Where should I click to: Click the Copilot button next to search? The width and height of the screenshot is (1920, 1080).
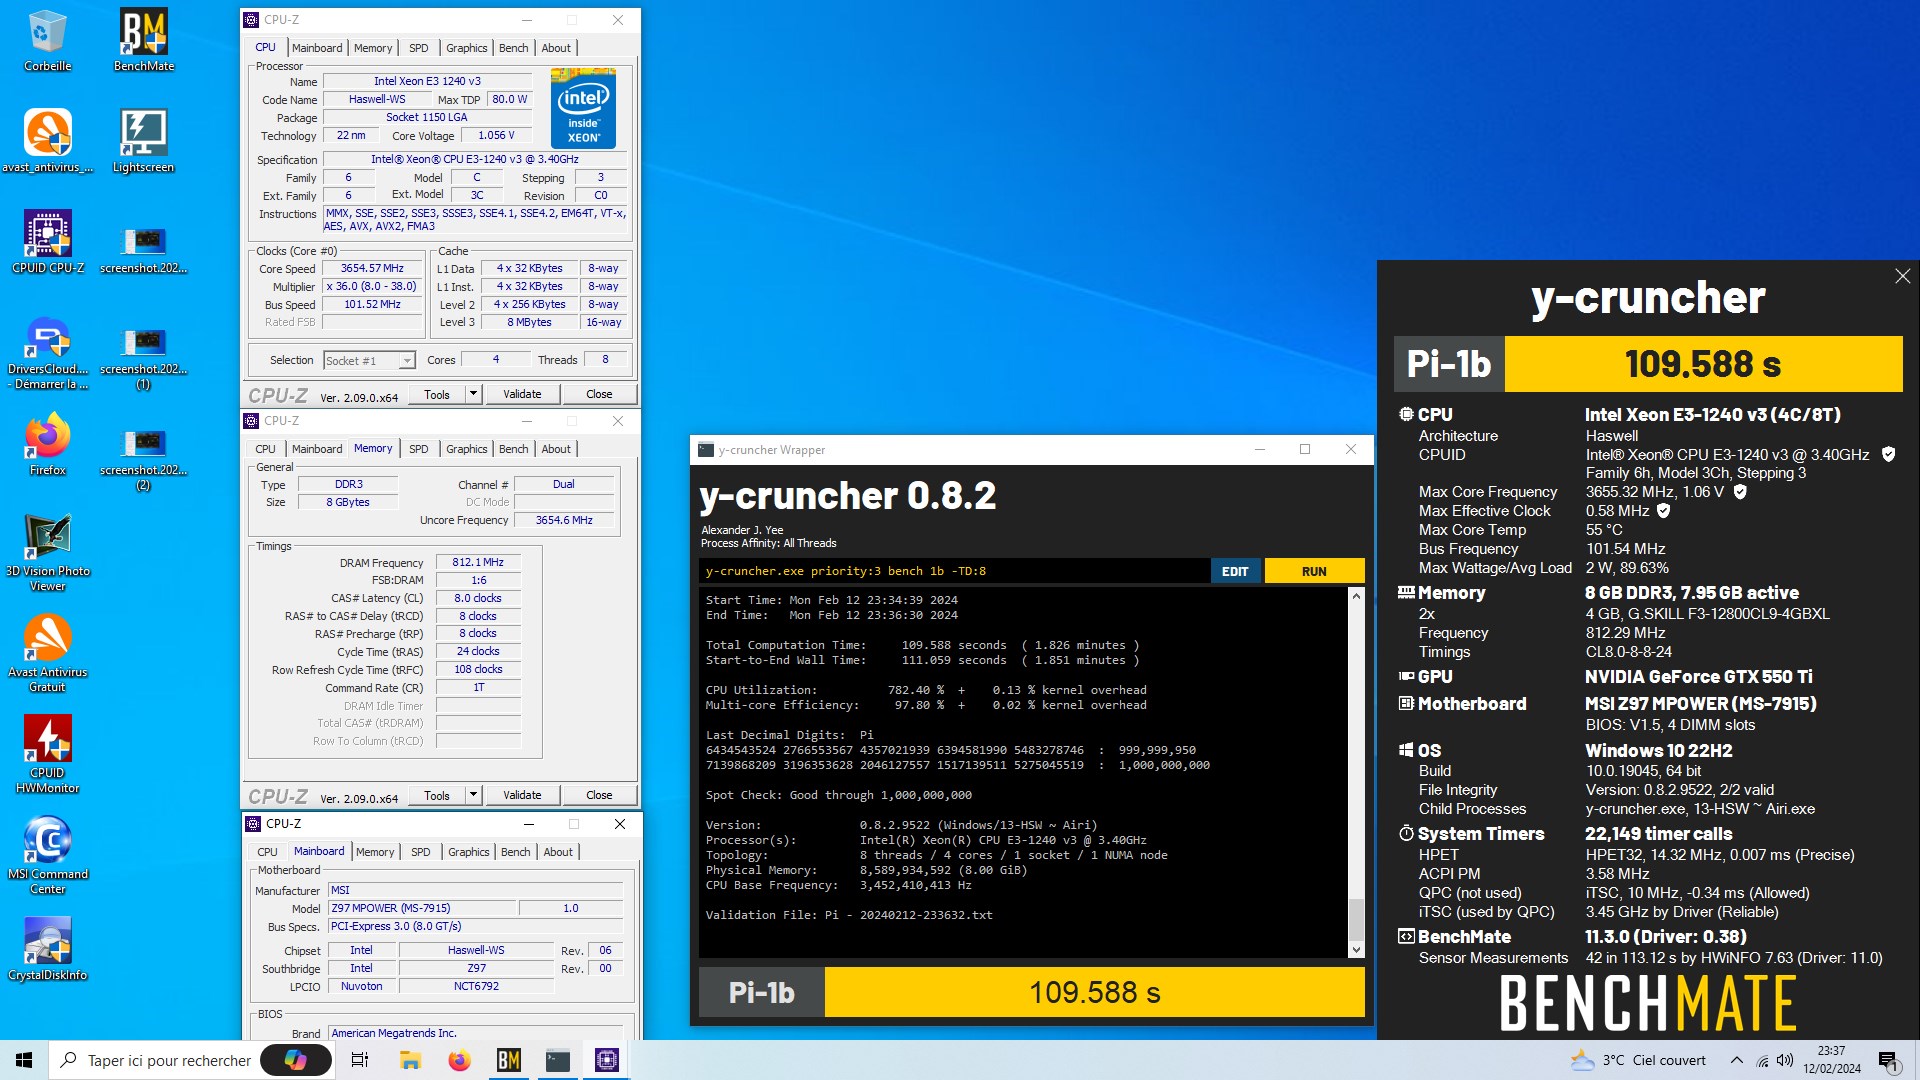pos(296,1060)
